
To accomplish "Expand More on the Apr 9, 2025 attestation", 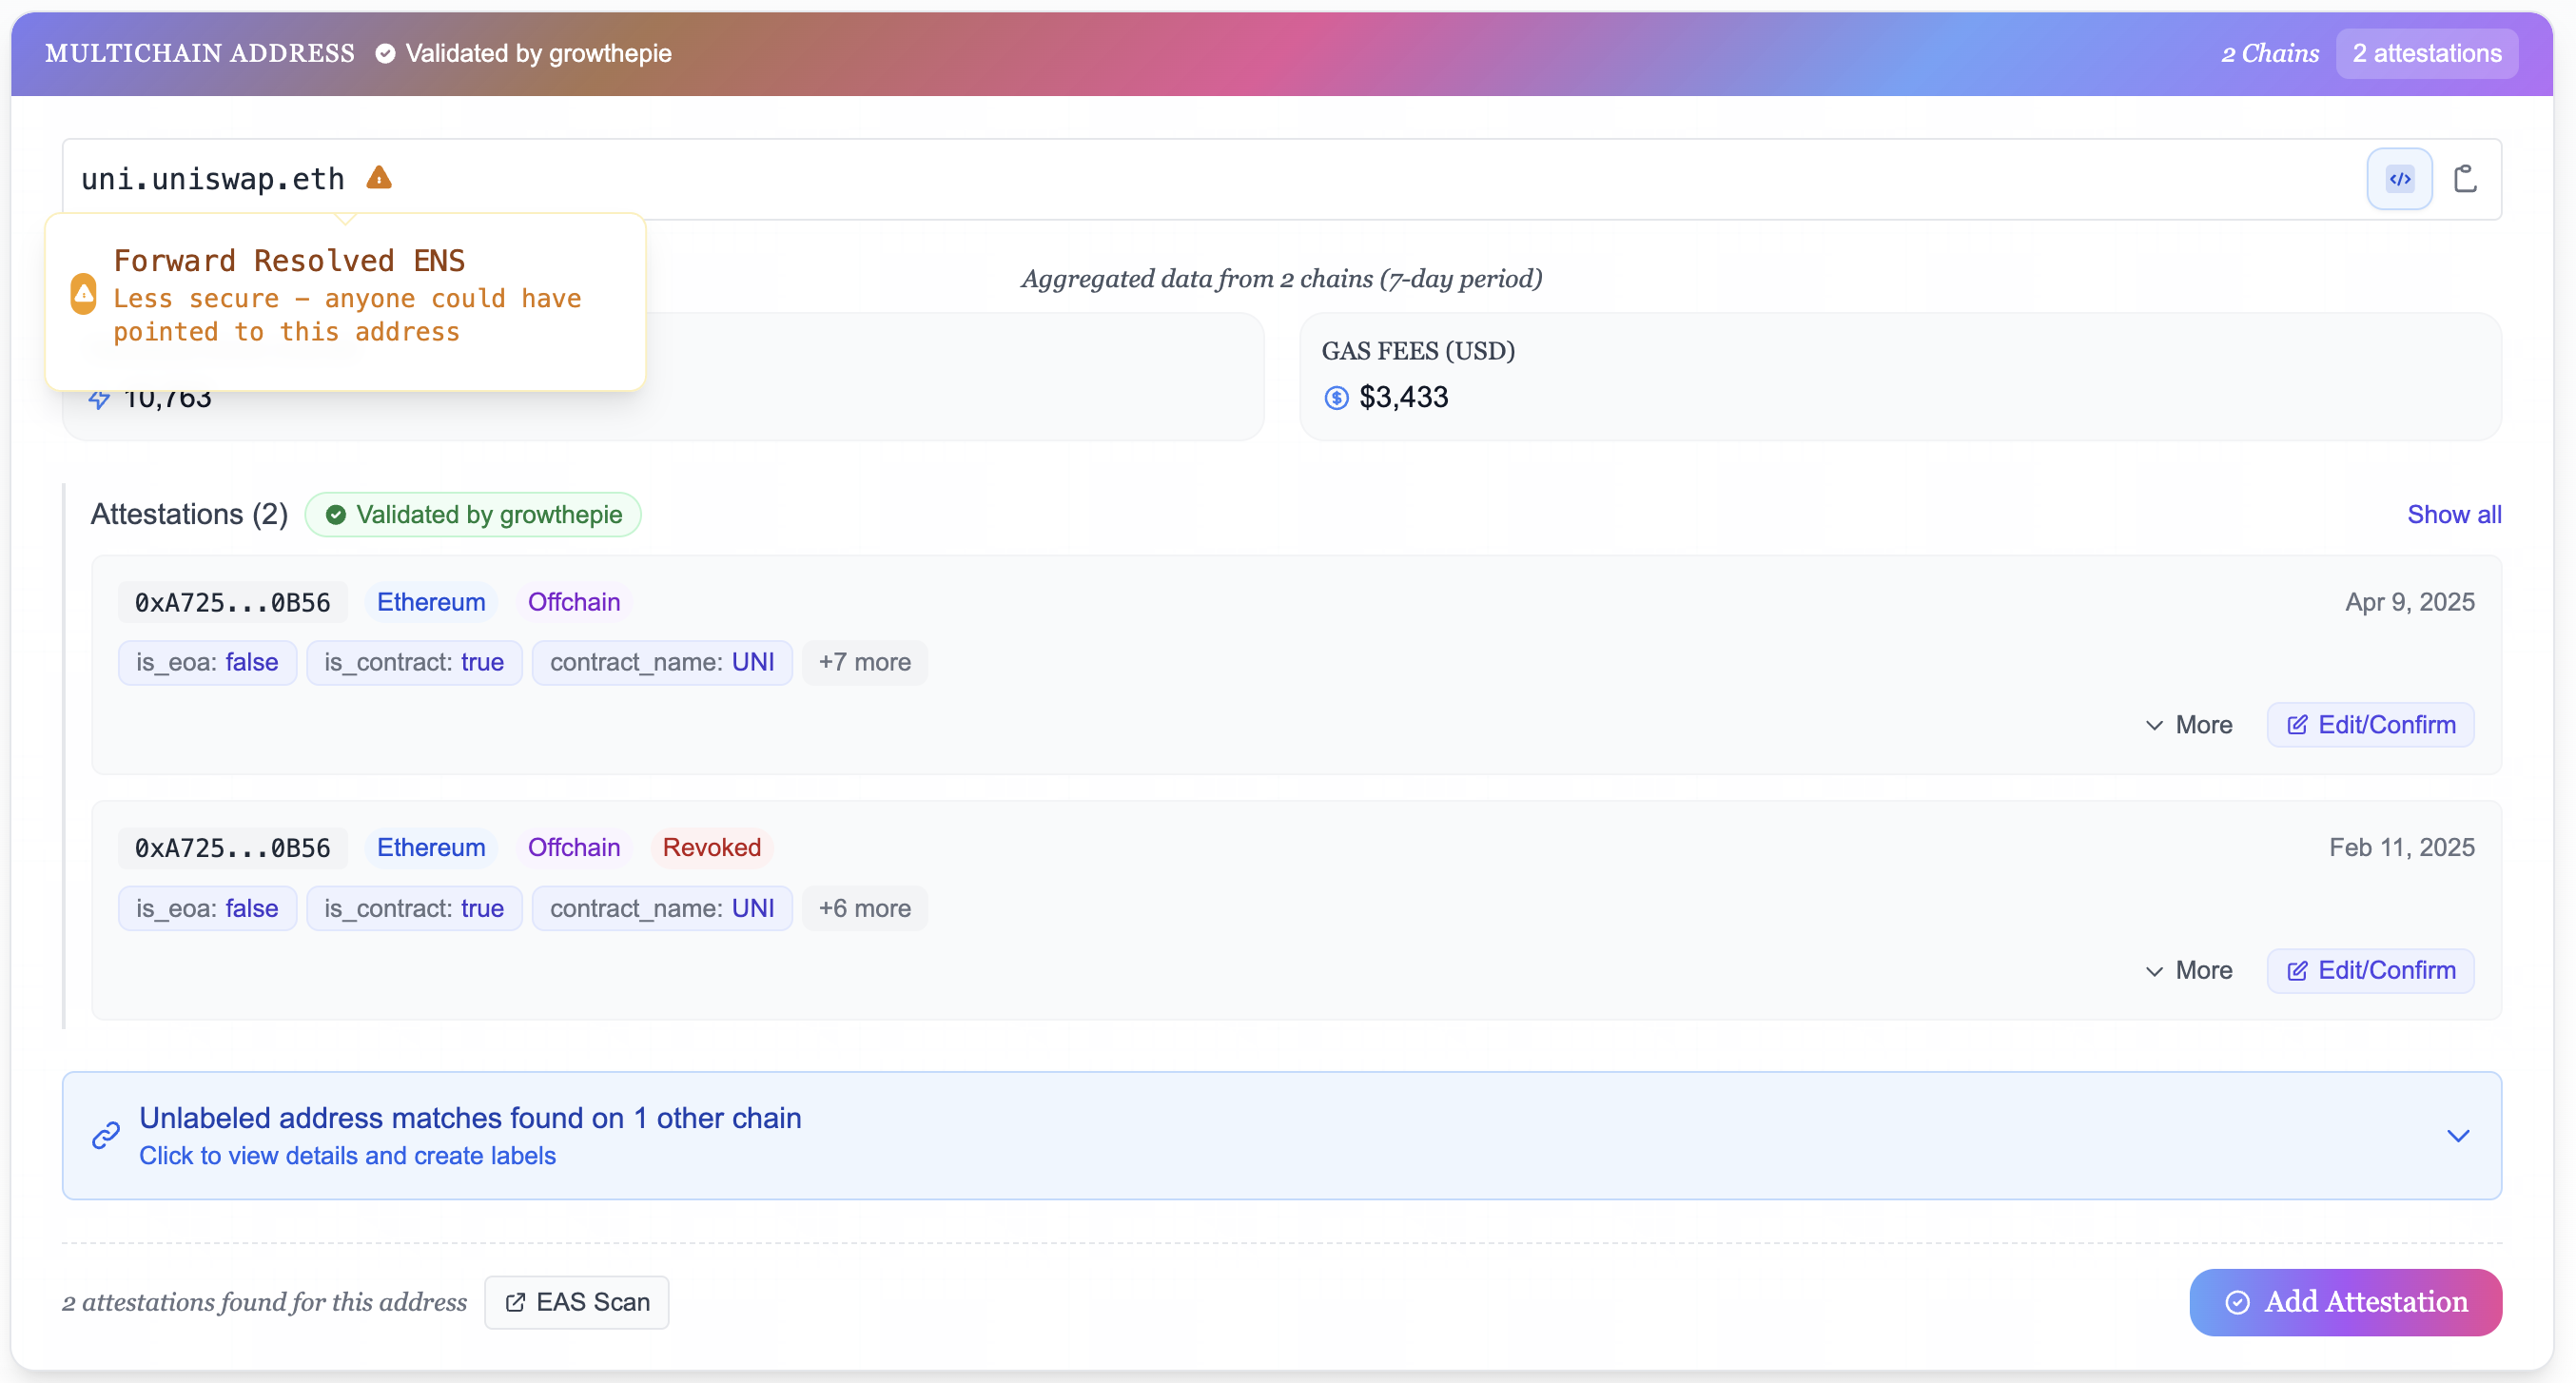I will point(2189,725).
